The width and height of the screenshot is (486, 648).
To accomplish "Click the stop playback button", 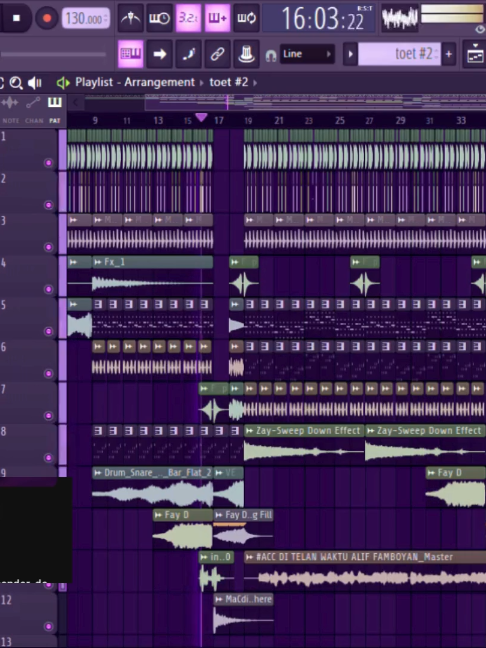I will click(16, 18).
